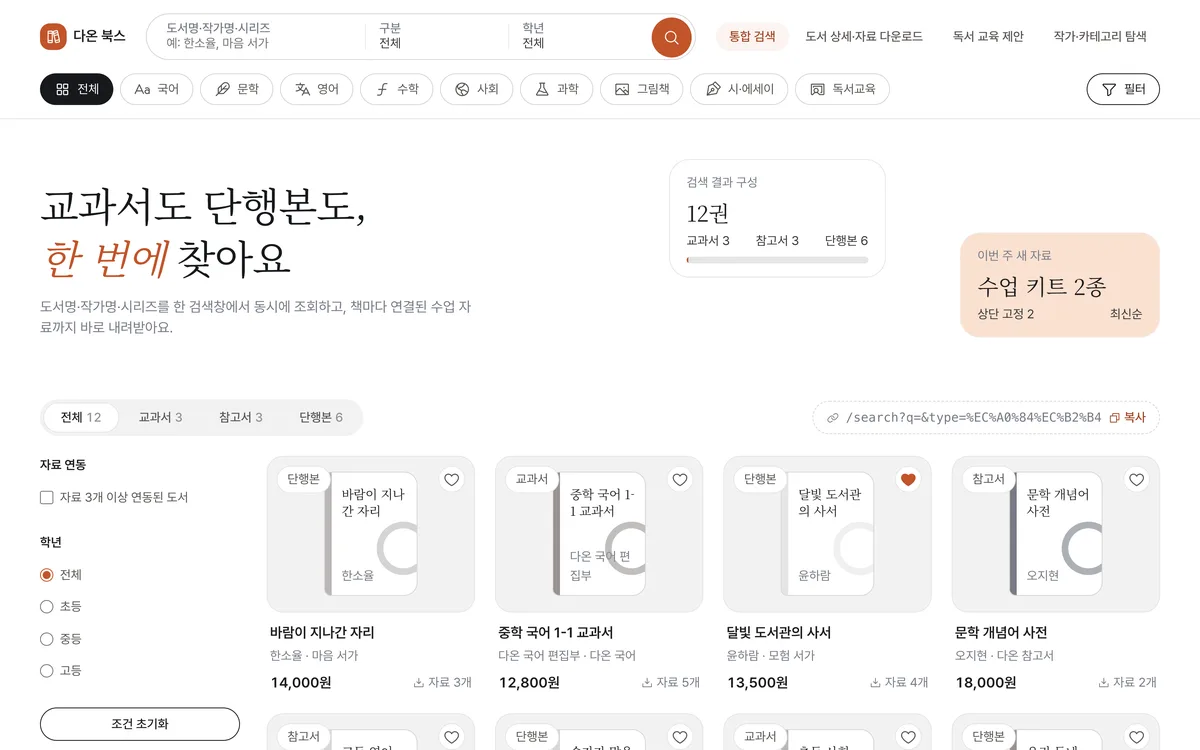Select the 그림책 category chip
This screenshot has width=1200, height=750.
point(641,89)
